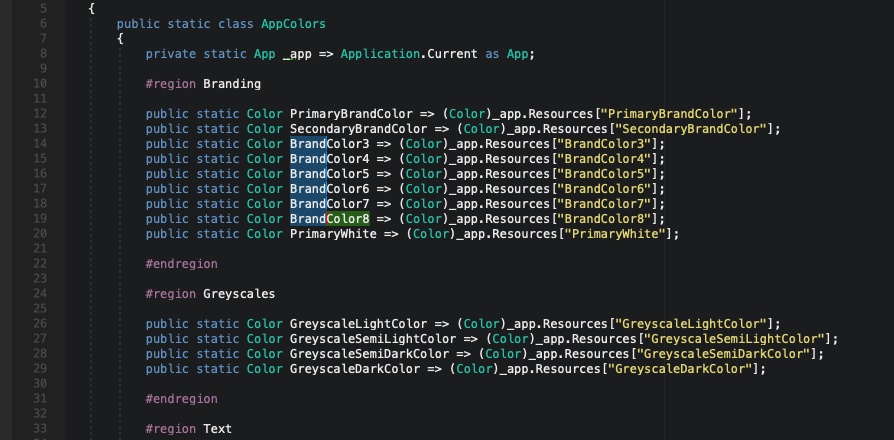Click the "BrandColor5" string literal
Image resolution: width=894 pixels, height=440 pixels.
604,174
